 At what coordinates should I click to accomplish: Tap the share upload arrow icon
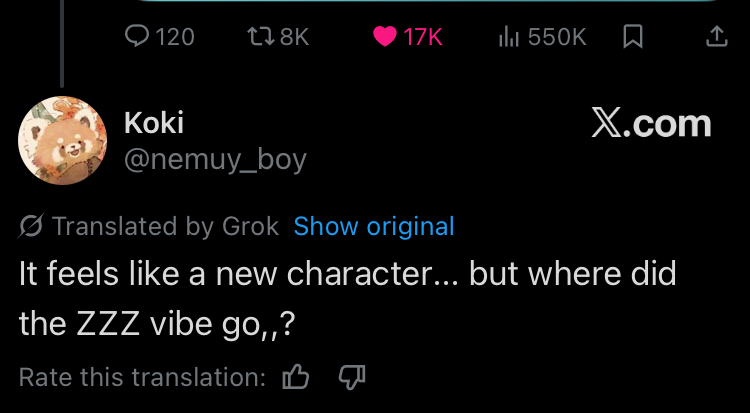pyautogui.click(x=716, y=37)
